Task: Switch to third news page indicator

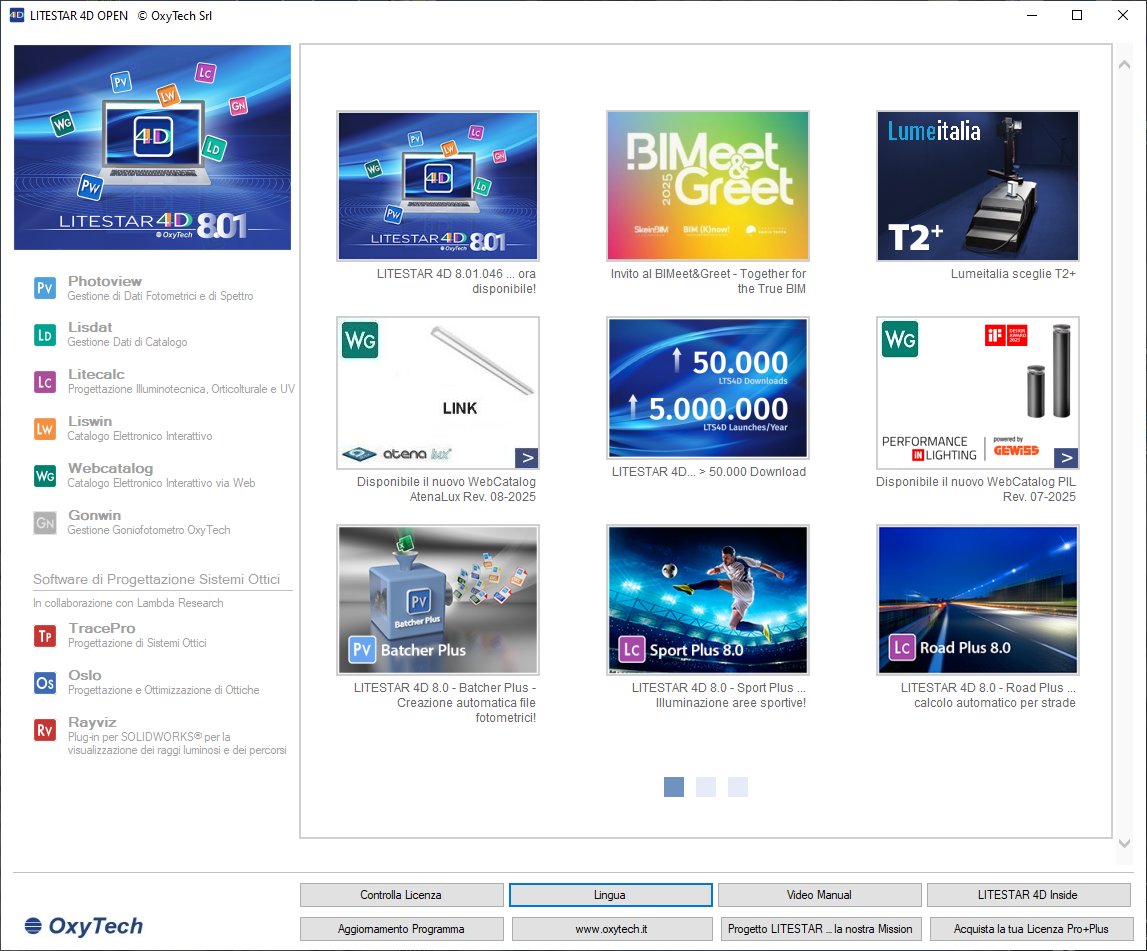Action: (x=738, y=787)
